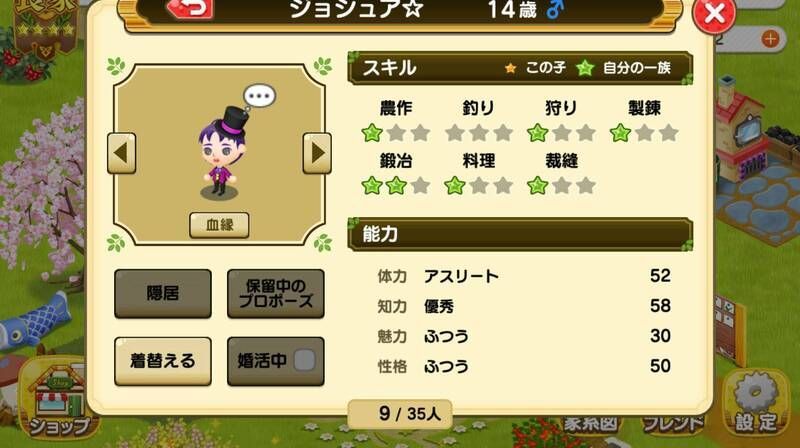Screen dimensions: 800x448
Task: Tap the first green star under 農作
Action: tap(372, 133)
